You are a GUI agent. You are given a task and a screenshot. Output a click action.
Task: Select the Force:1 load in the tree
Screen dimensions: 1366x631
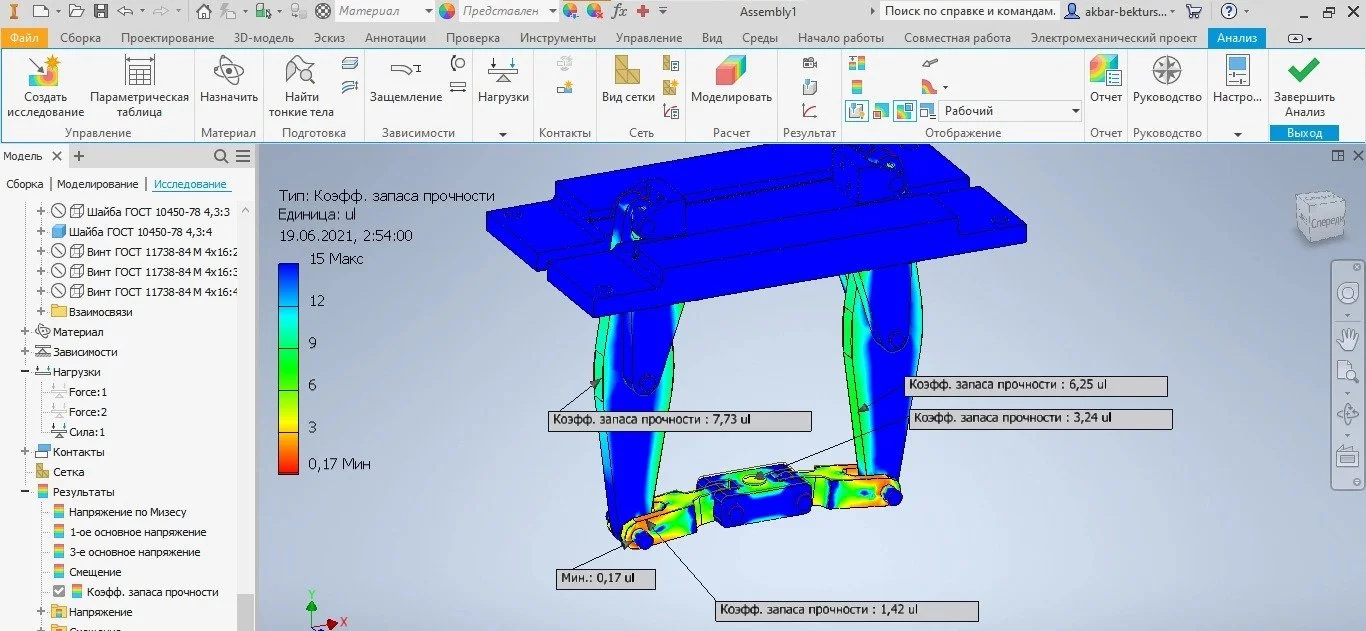[x=87, y=392]
